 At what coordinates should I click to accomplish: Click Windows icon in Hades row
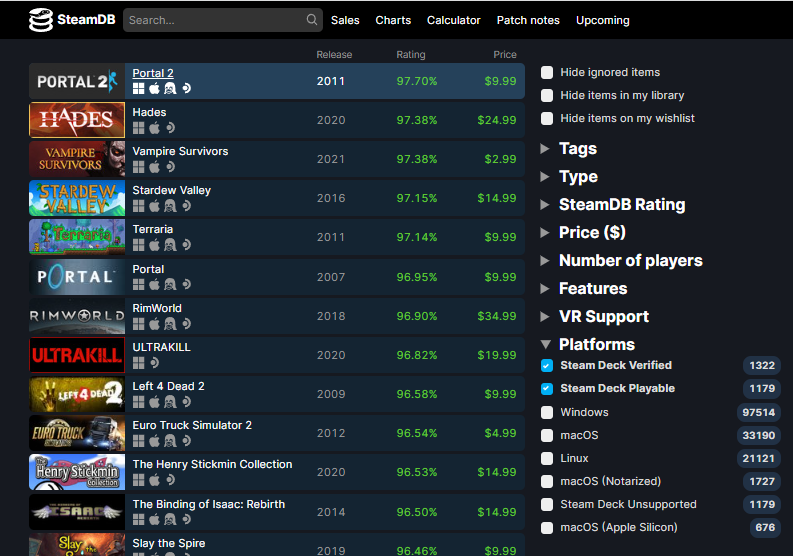point(139,128)
